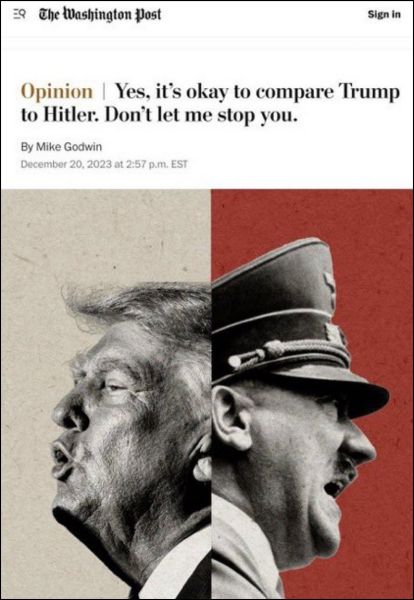Open the Opinion section label

(x=57, y=91)
